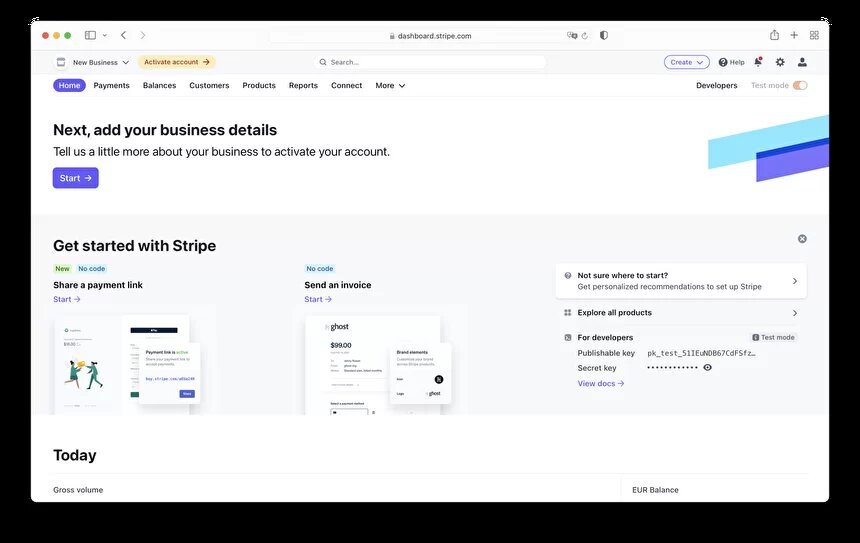This screenshot has width=860, height=543.
Task: Switch to the Payments tab
Action: pyautogui.click(x=111, y=86)
